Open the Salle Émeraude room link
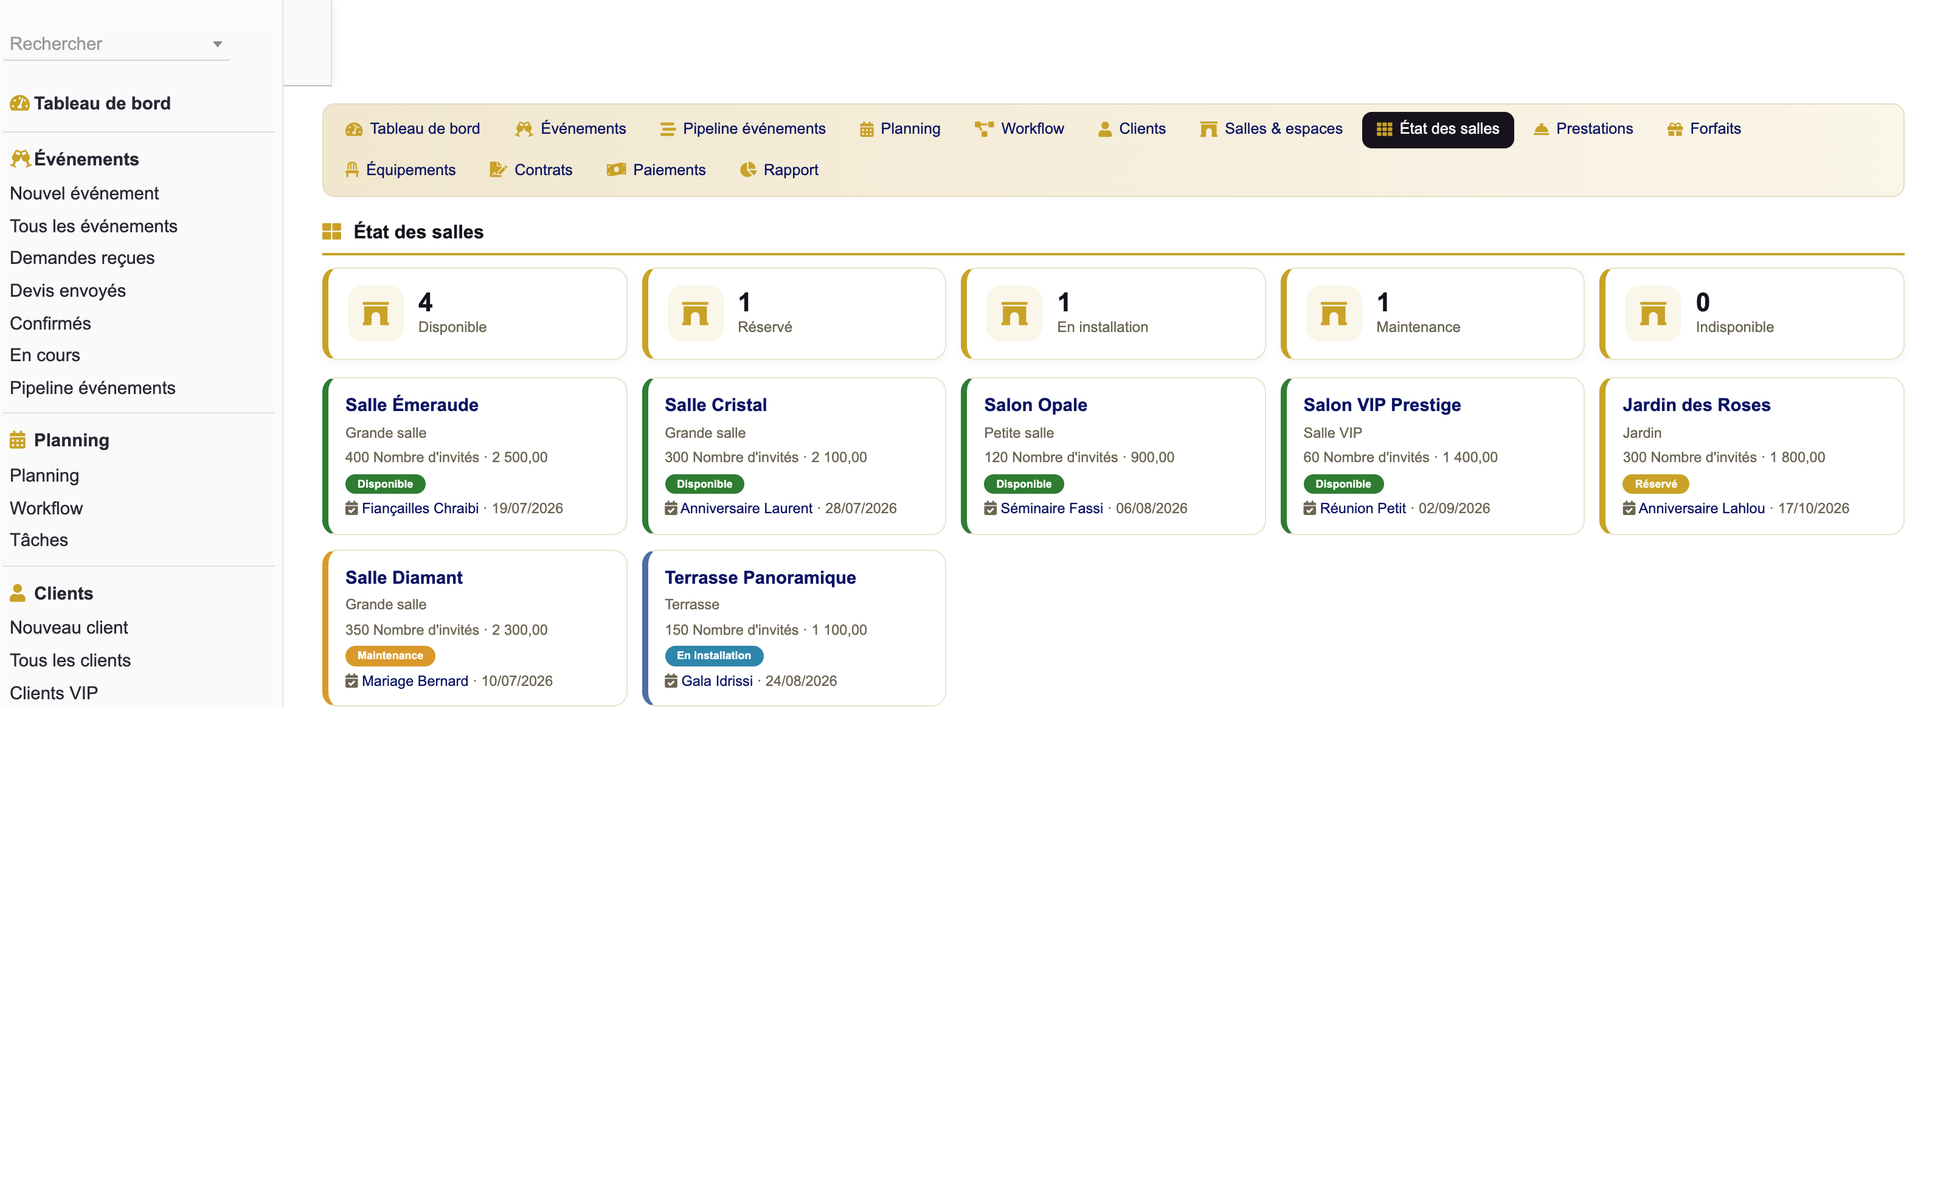The height and width of the screenshot is (1204, 1946). 412,405
